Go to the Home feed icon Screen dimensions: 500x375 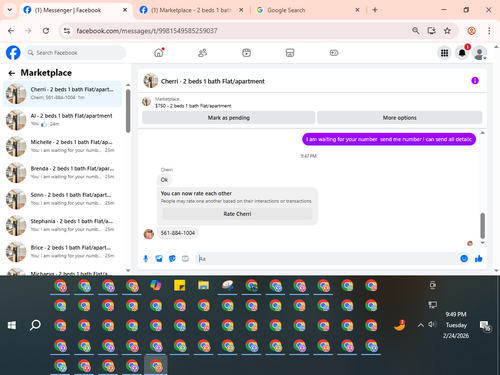coord(159,53)
